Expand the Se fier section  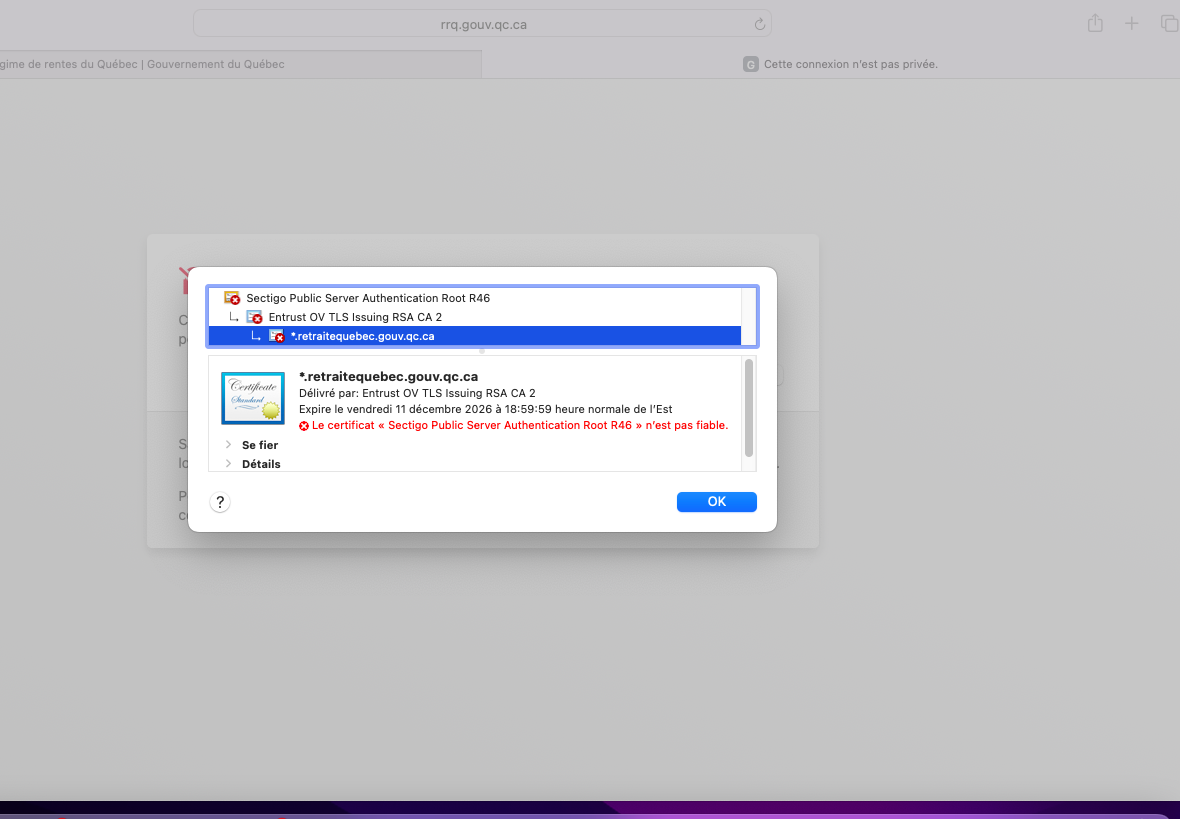[x=228, y=445]
